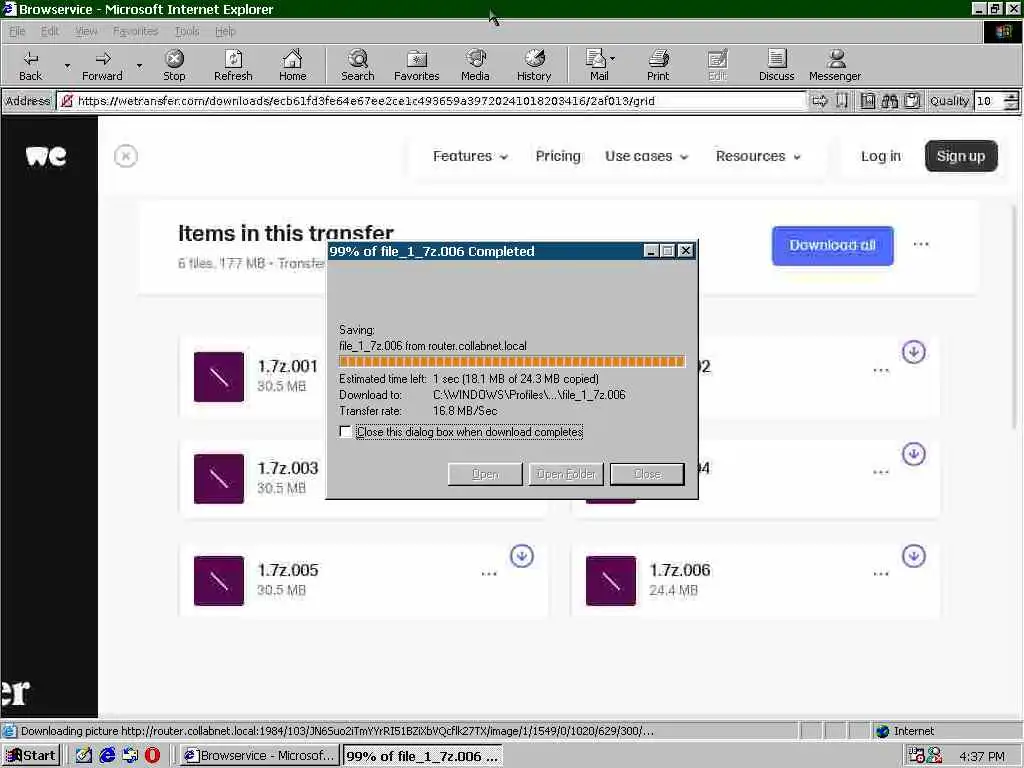Switch to the Browservice taskbar button
Image resolution: width=1024 pixels, height=768 pixels.
click(x=259, y=756)
